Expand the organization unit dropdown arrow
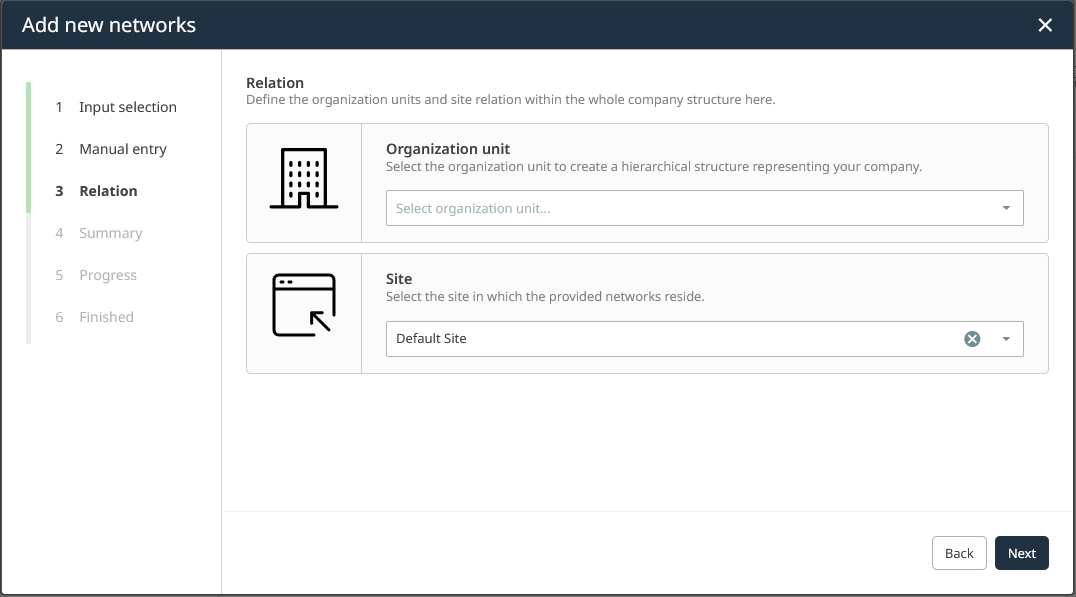 coord(1006,208)
